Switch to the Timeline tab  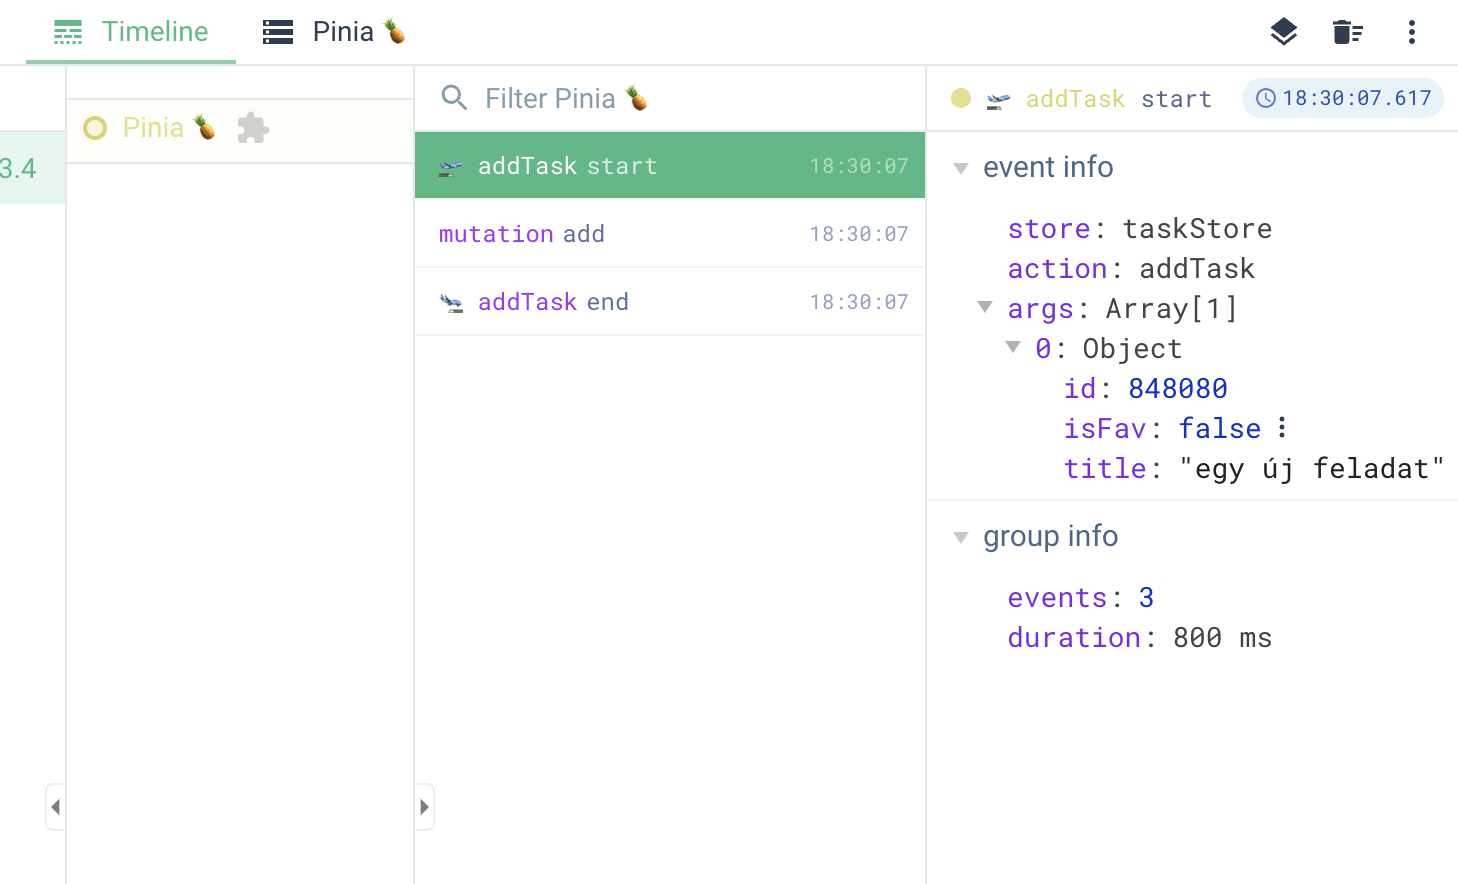pyautogui.click(x=131, y=32)
